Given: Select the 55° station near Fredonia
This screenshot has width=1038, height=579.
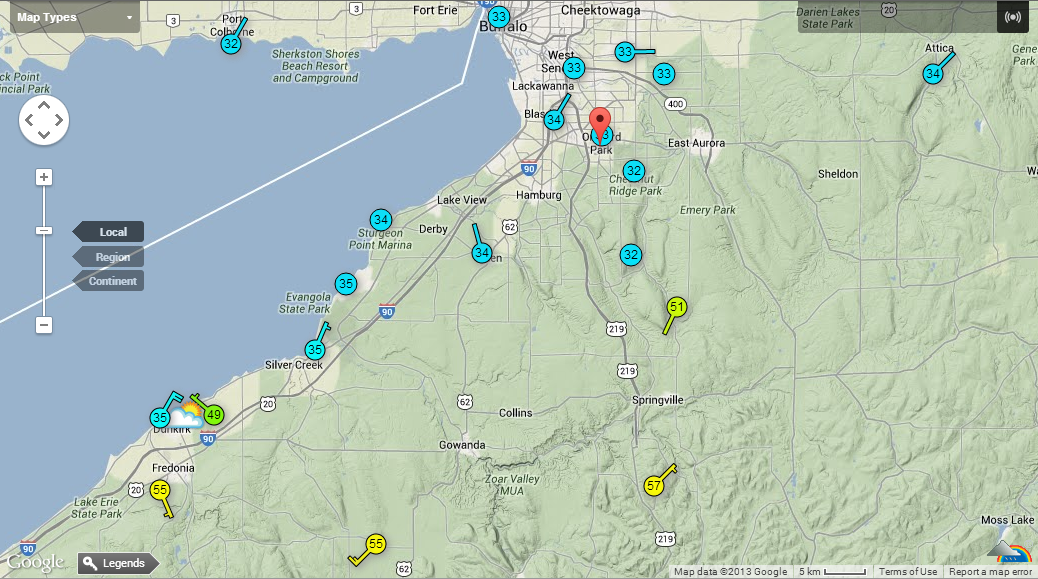Looking at the screenshot, I should [x=160, y=490].
